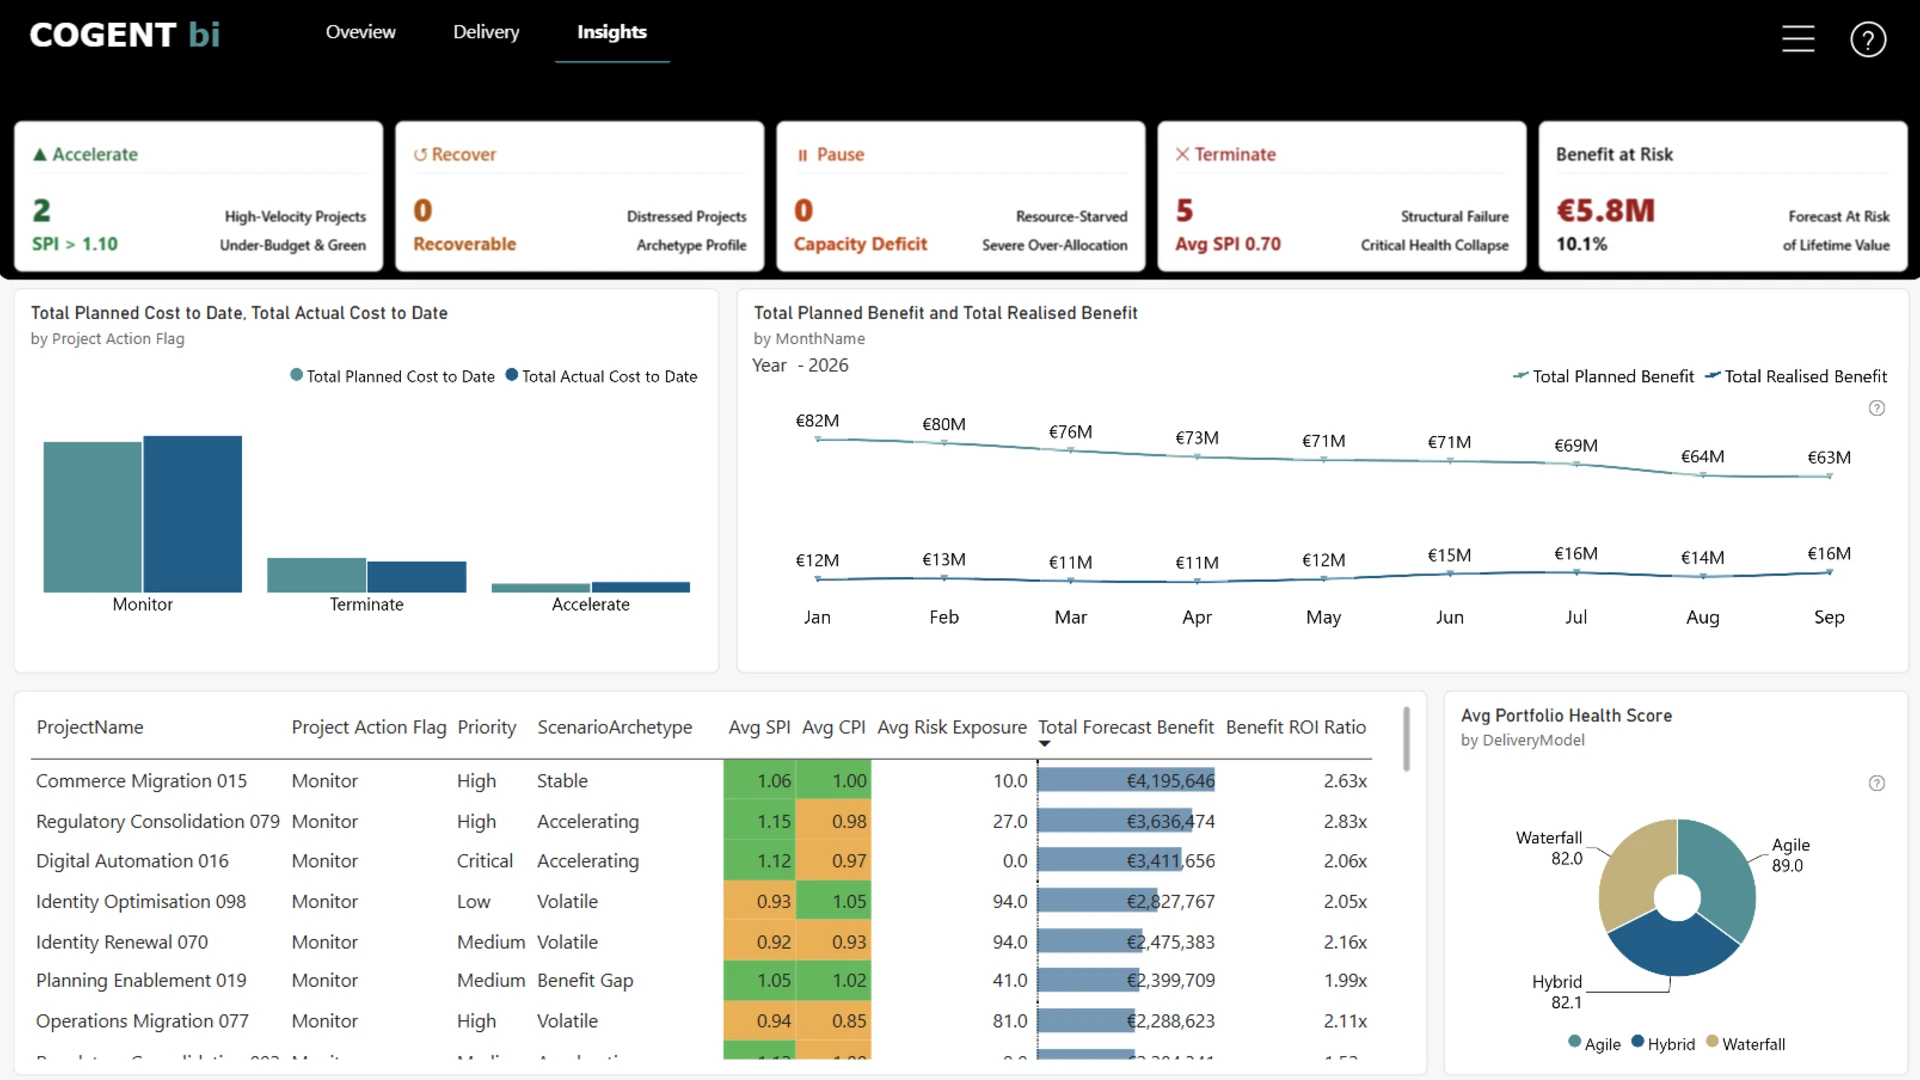The height and width of the screenshot is (1080, 1920).
Task: Open the Terminate KPI card
Action: (x=1342, y=196)
